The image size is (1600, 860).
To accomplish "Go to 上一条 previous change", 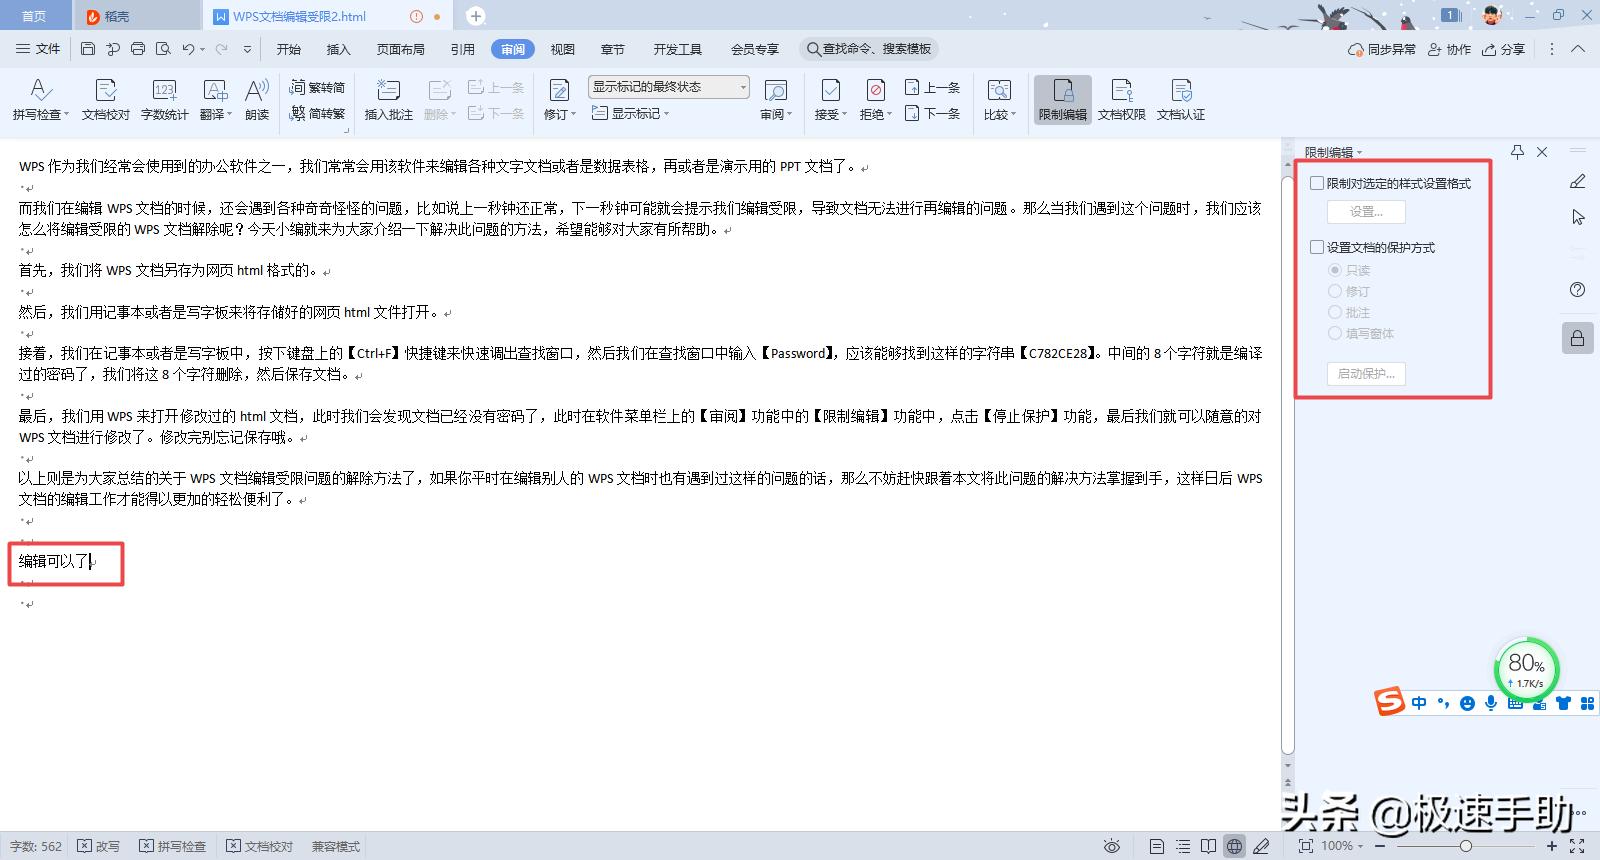I will point(932,87).
